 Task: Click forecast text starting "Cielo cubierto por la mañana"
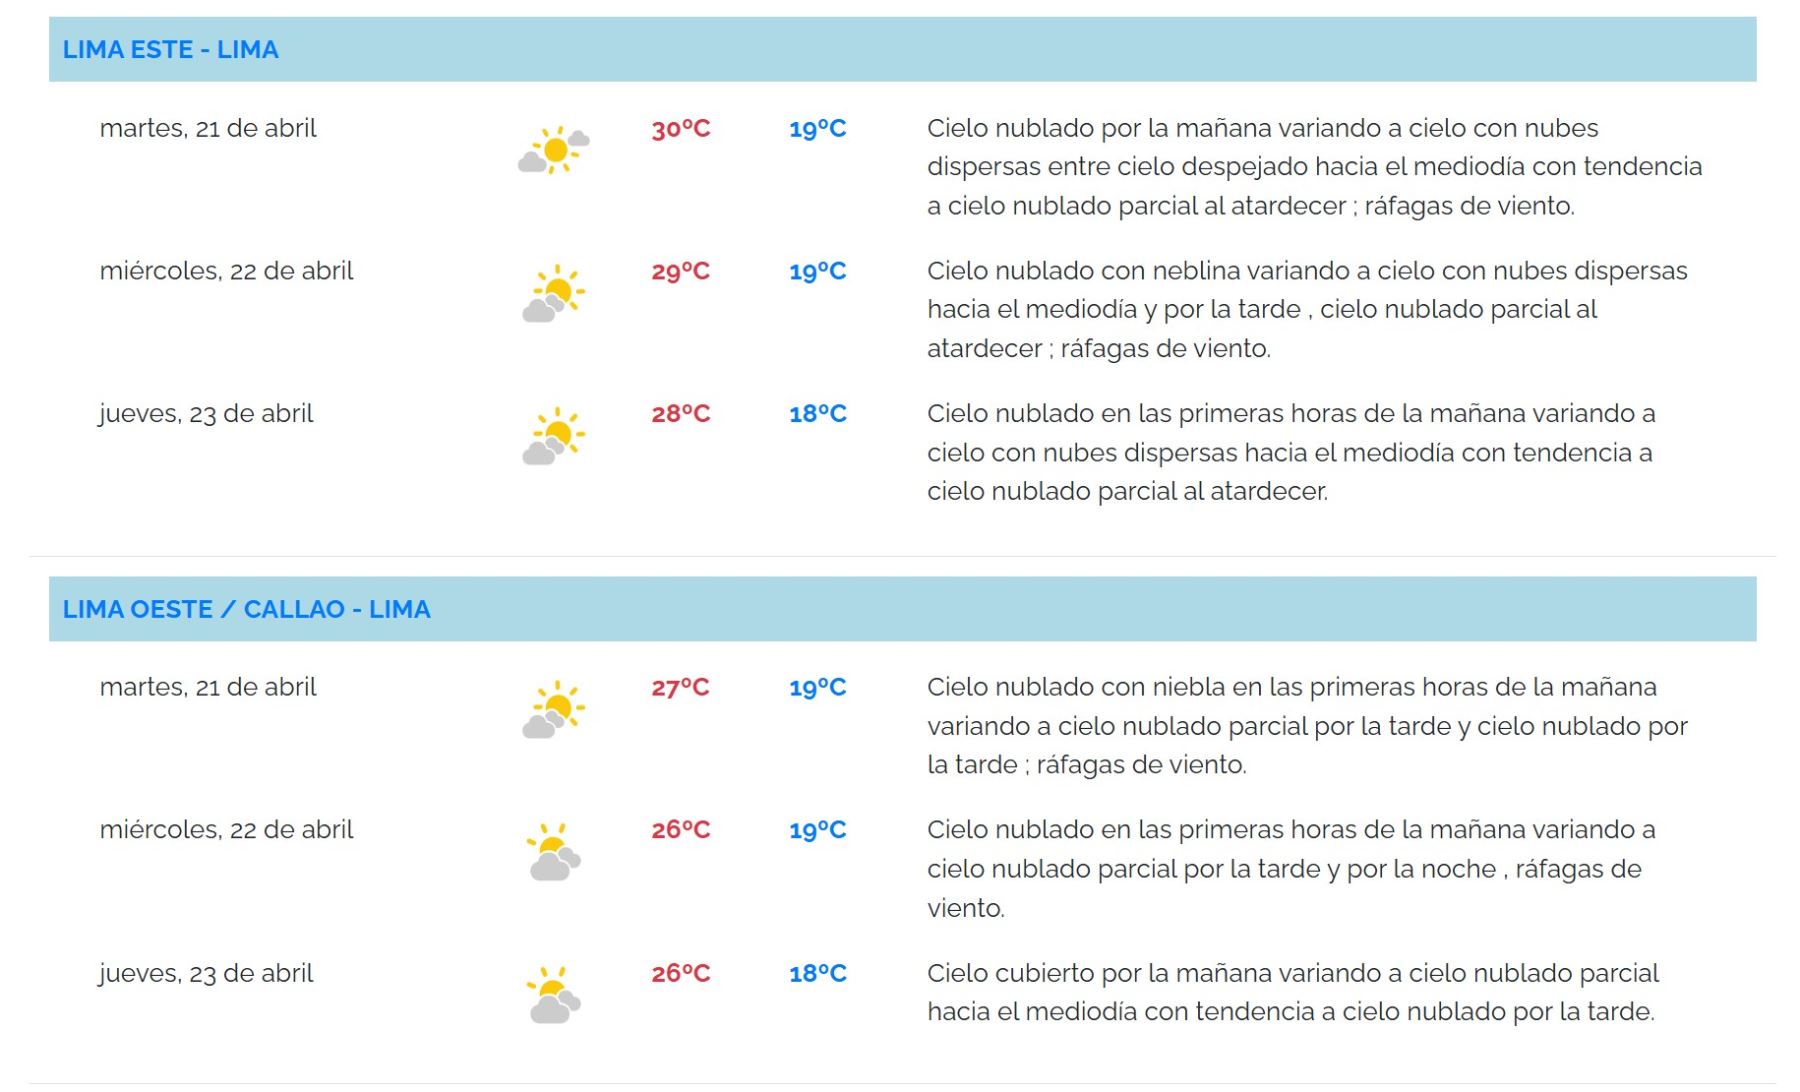[1292, 992]
